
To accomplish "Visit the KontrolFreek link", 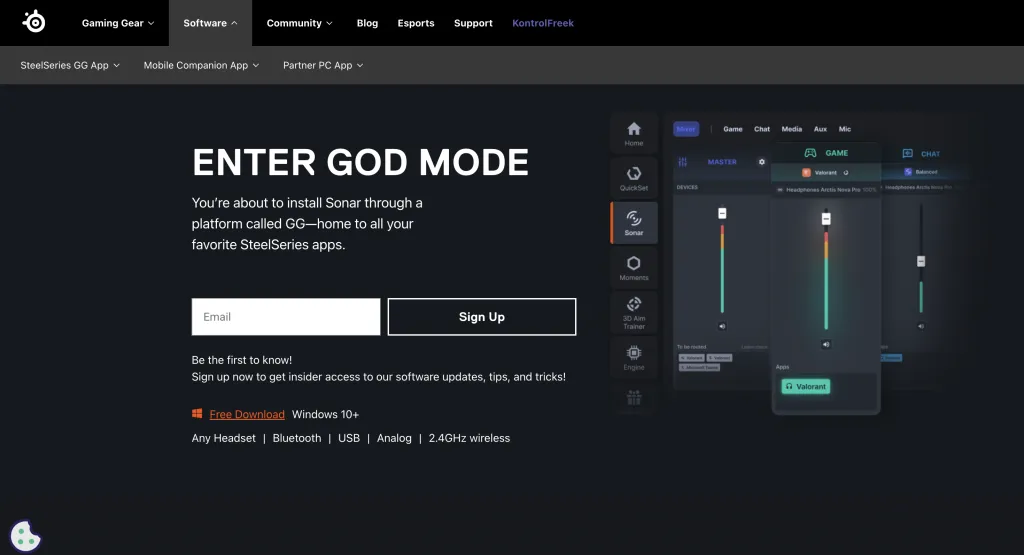I will click(543, 23).
